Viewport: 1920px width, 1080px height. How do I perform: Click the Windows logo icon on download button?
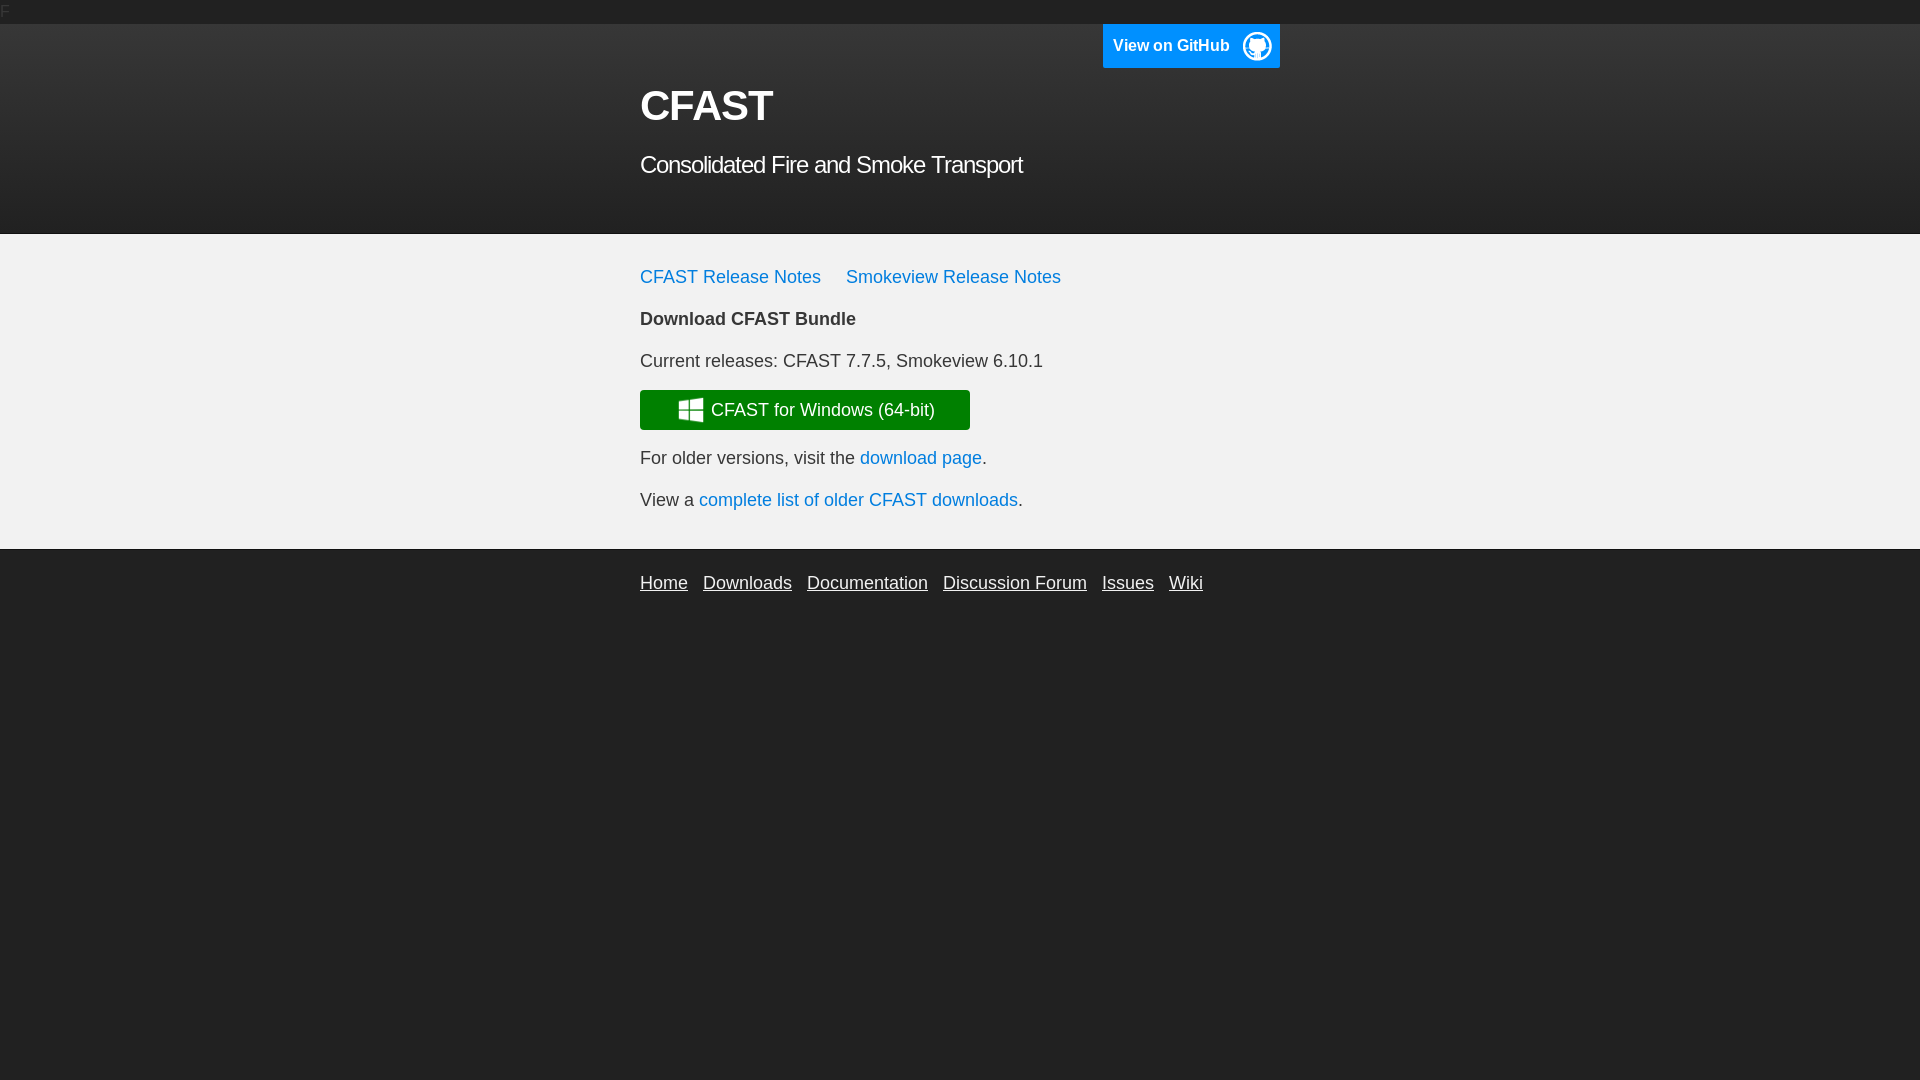(x=691, y=410)
